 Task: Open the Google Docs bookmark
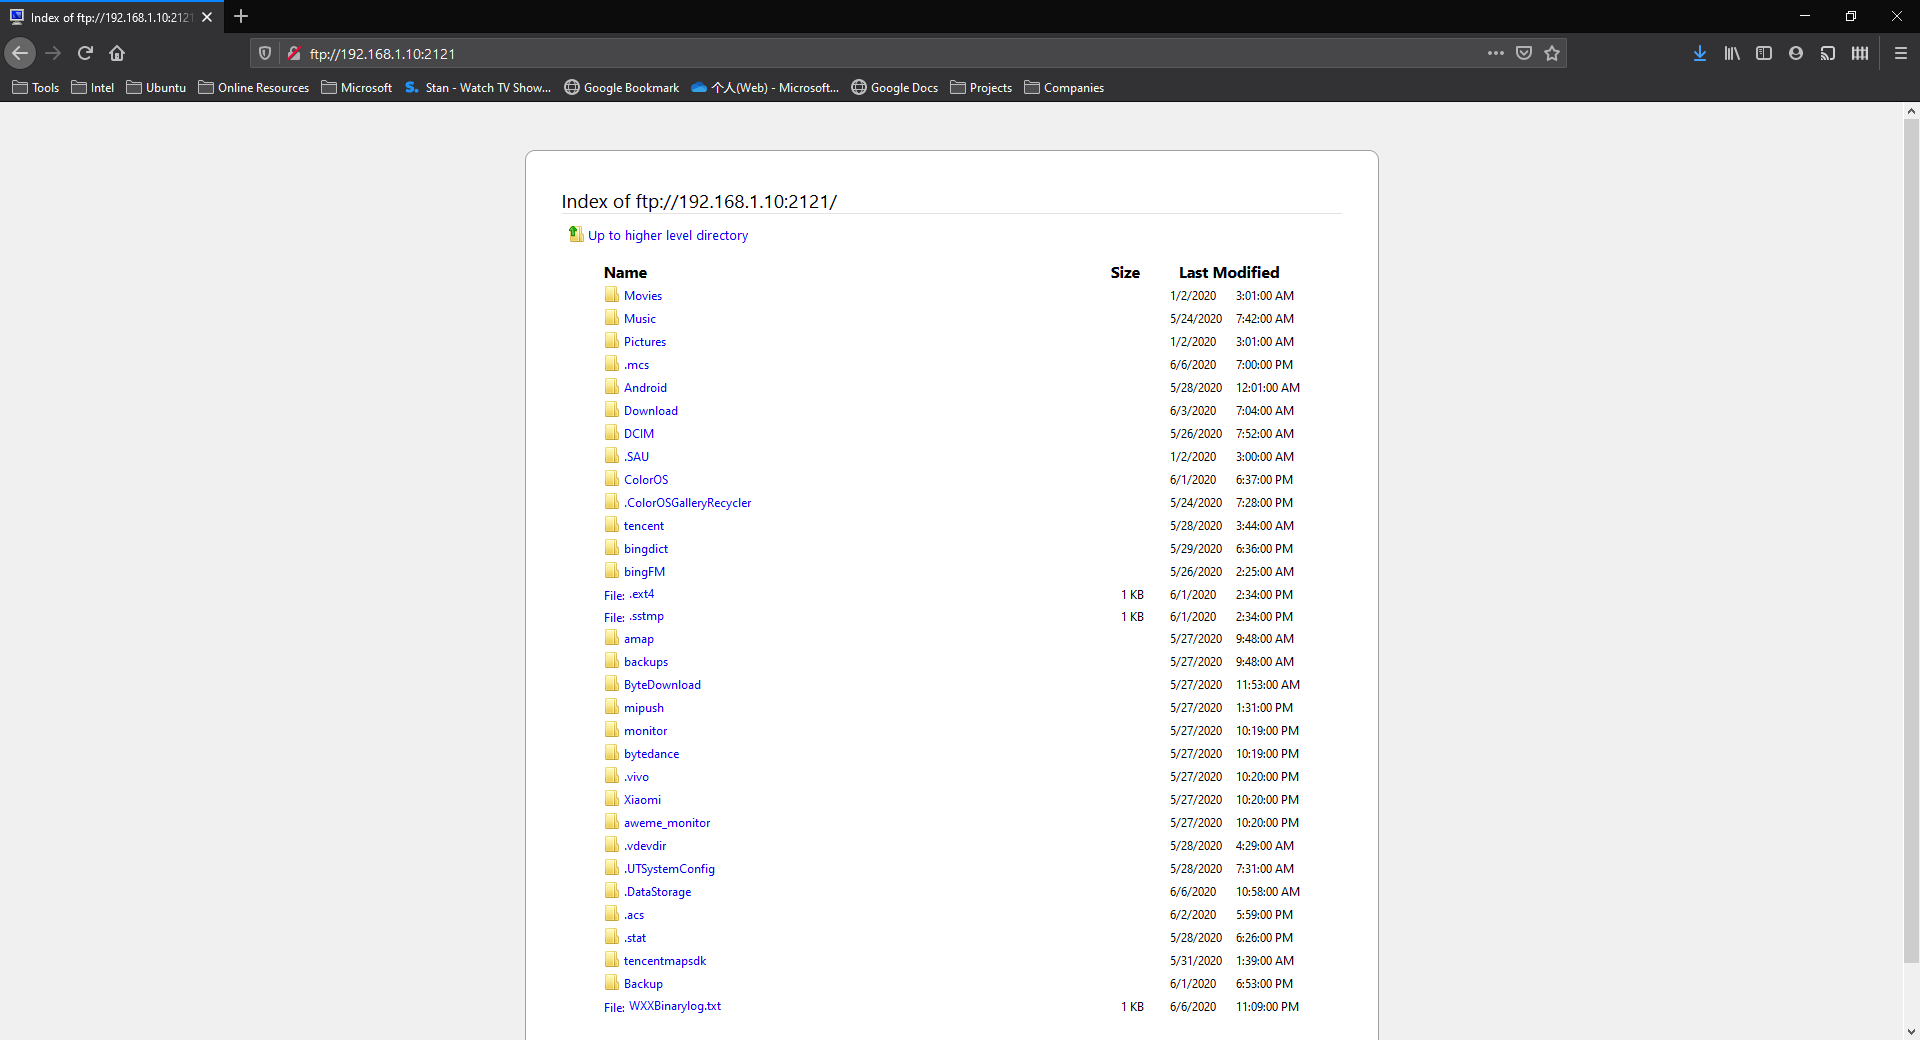(895, 88)
